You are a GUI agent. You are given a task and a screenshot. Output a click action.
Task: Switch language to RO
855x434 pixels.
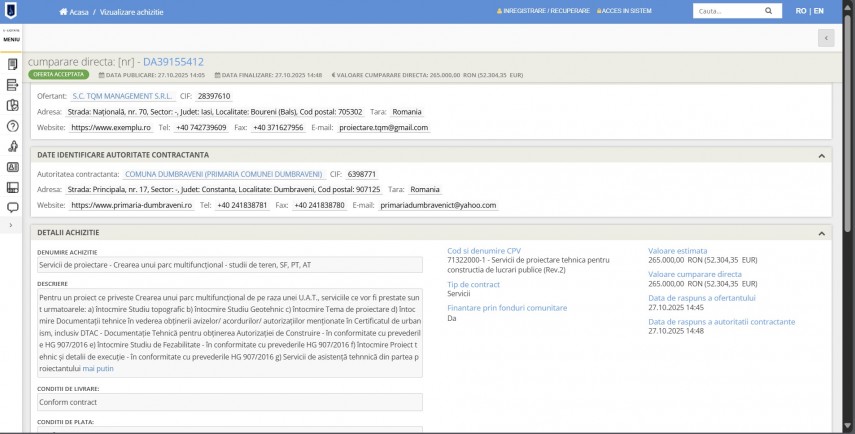tap(801, 11)
